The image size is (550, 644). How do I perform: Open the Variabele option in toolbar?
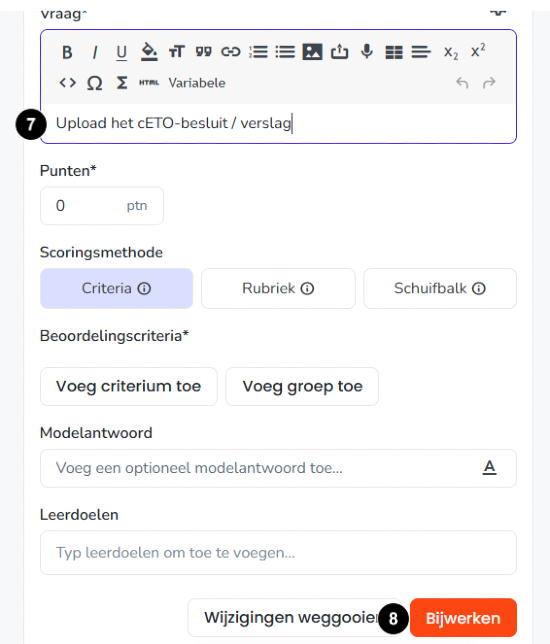tap(197, 83)
